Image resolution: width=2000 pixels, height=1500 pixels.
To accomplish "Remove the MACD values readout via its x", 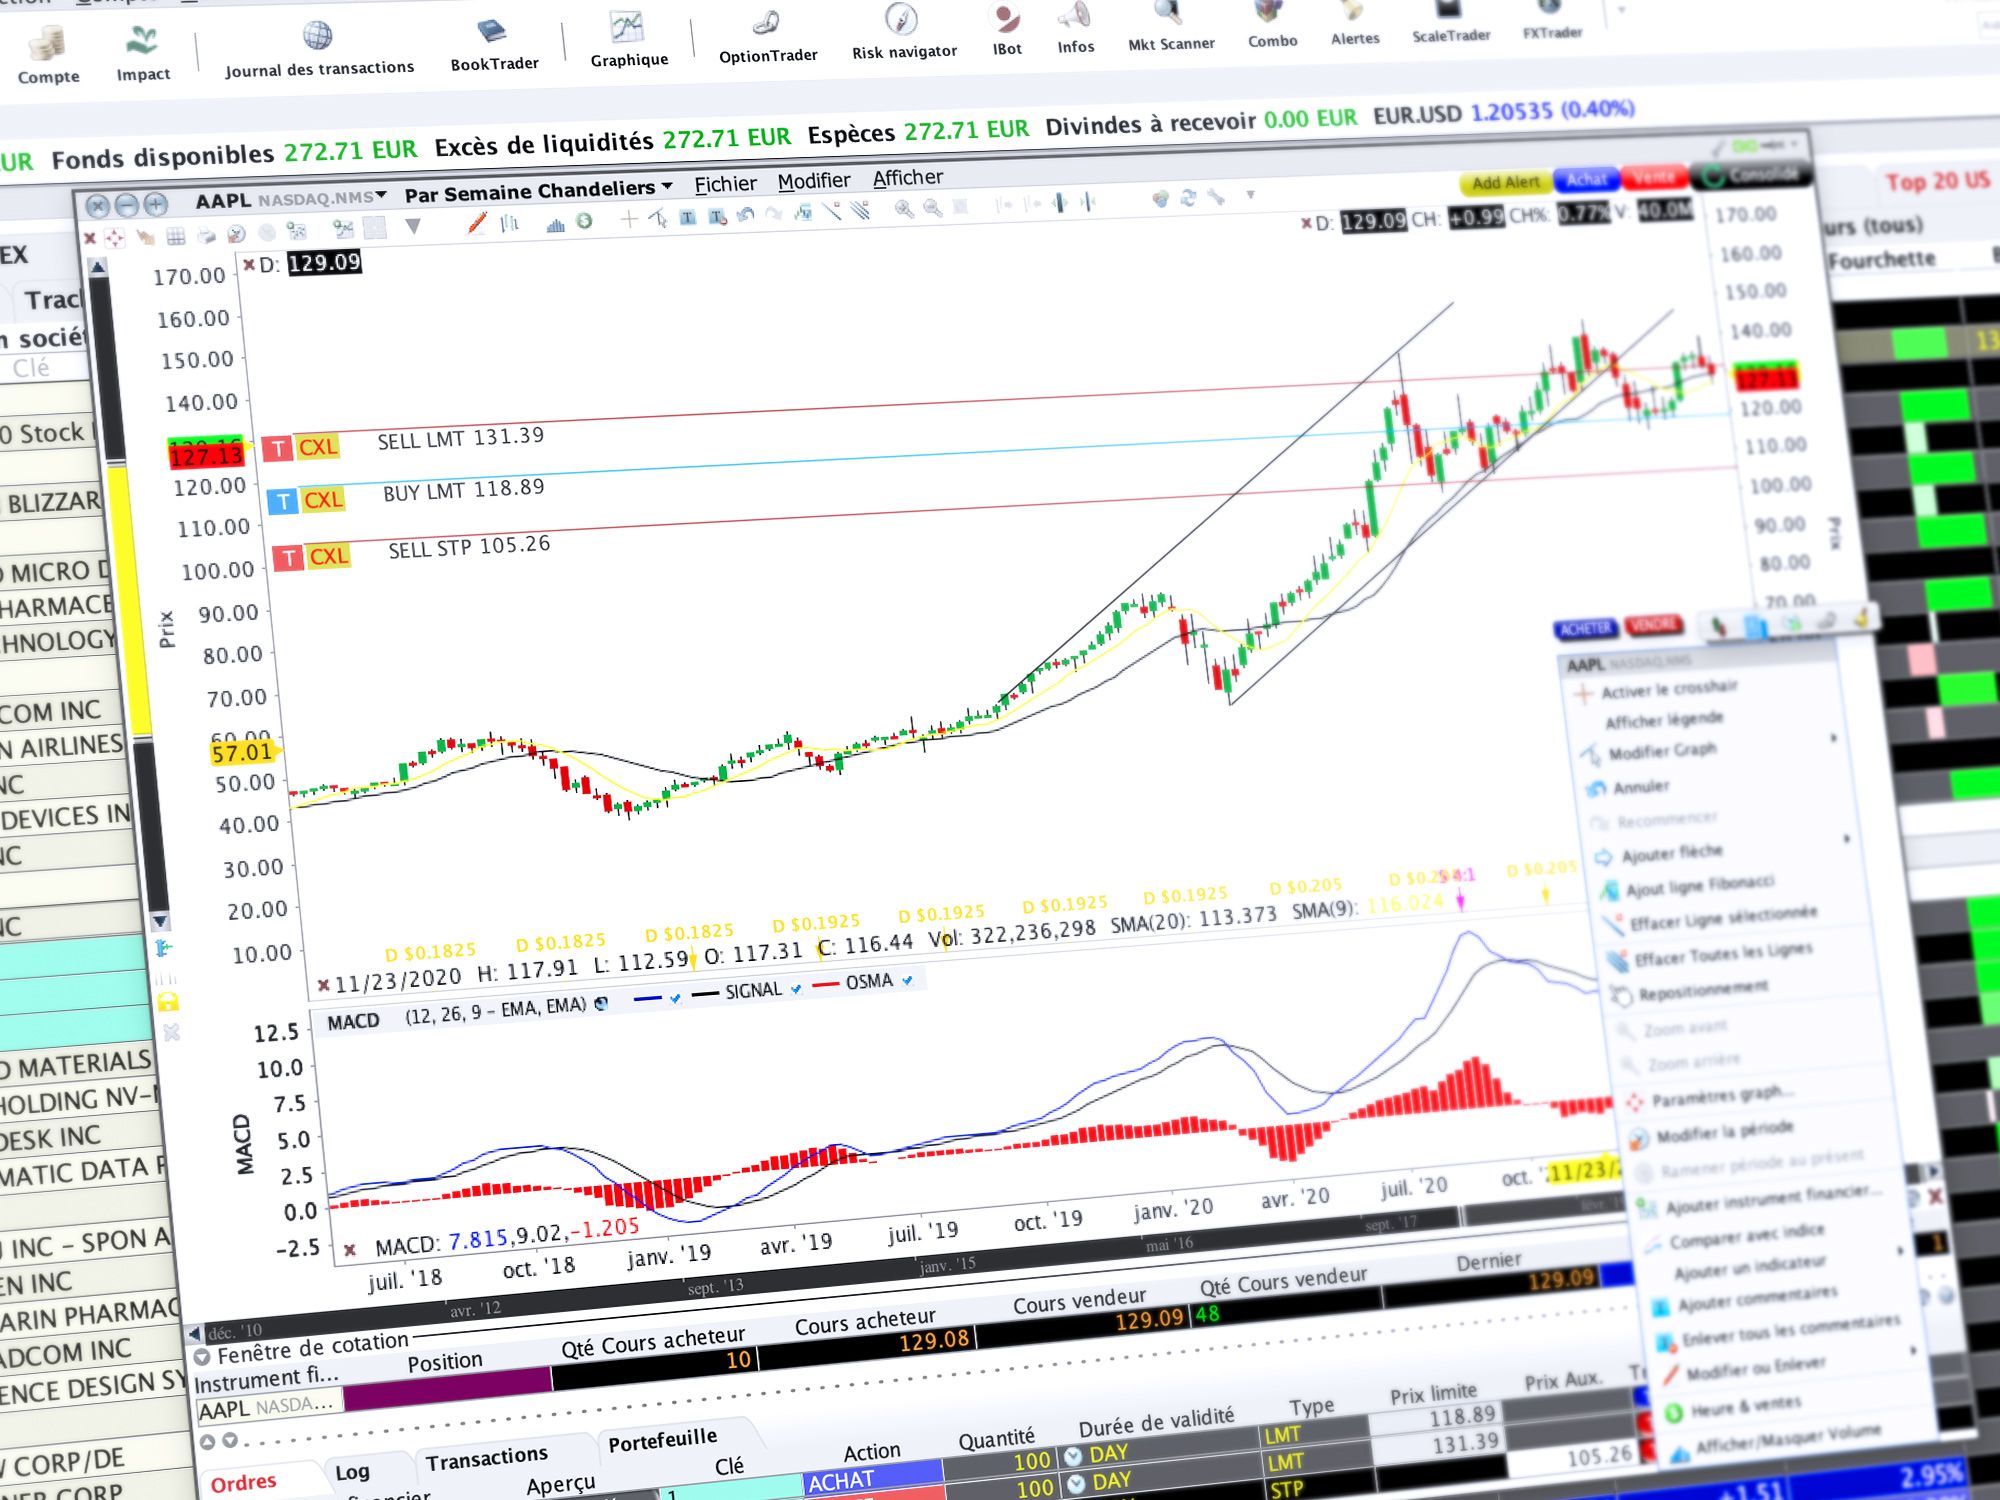I will click(349, 1249).
